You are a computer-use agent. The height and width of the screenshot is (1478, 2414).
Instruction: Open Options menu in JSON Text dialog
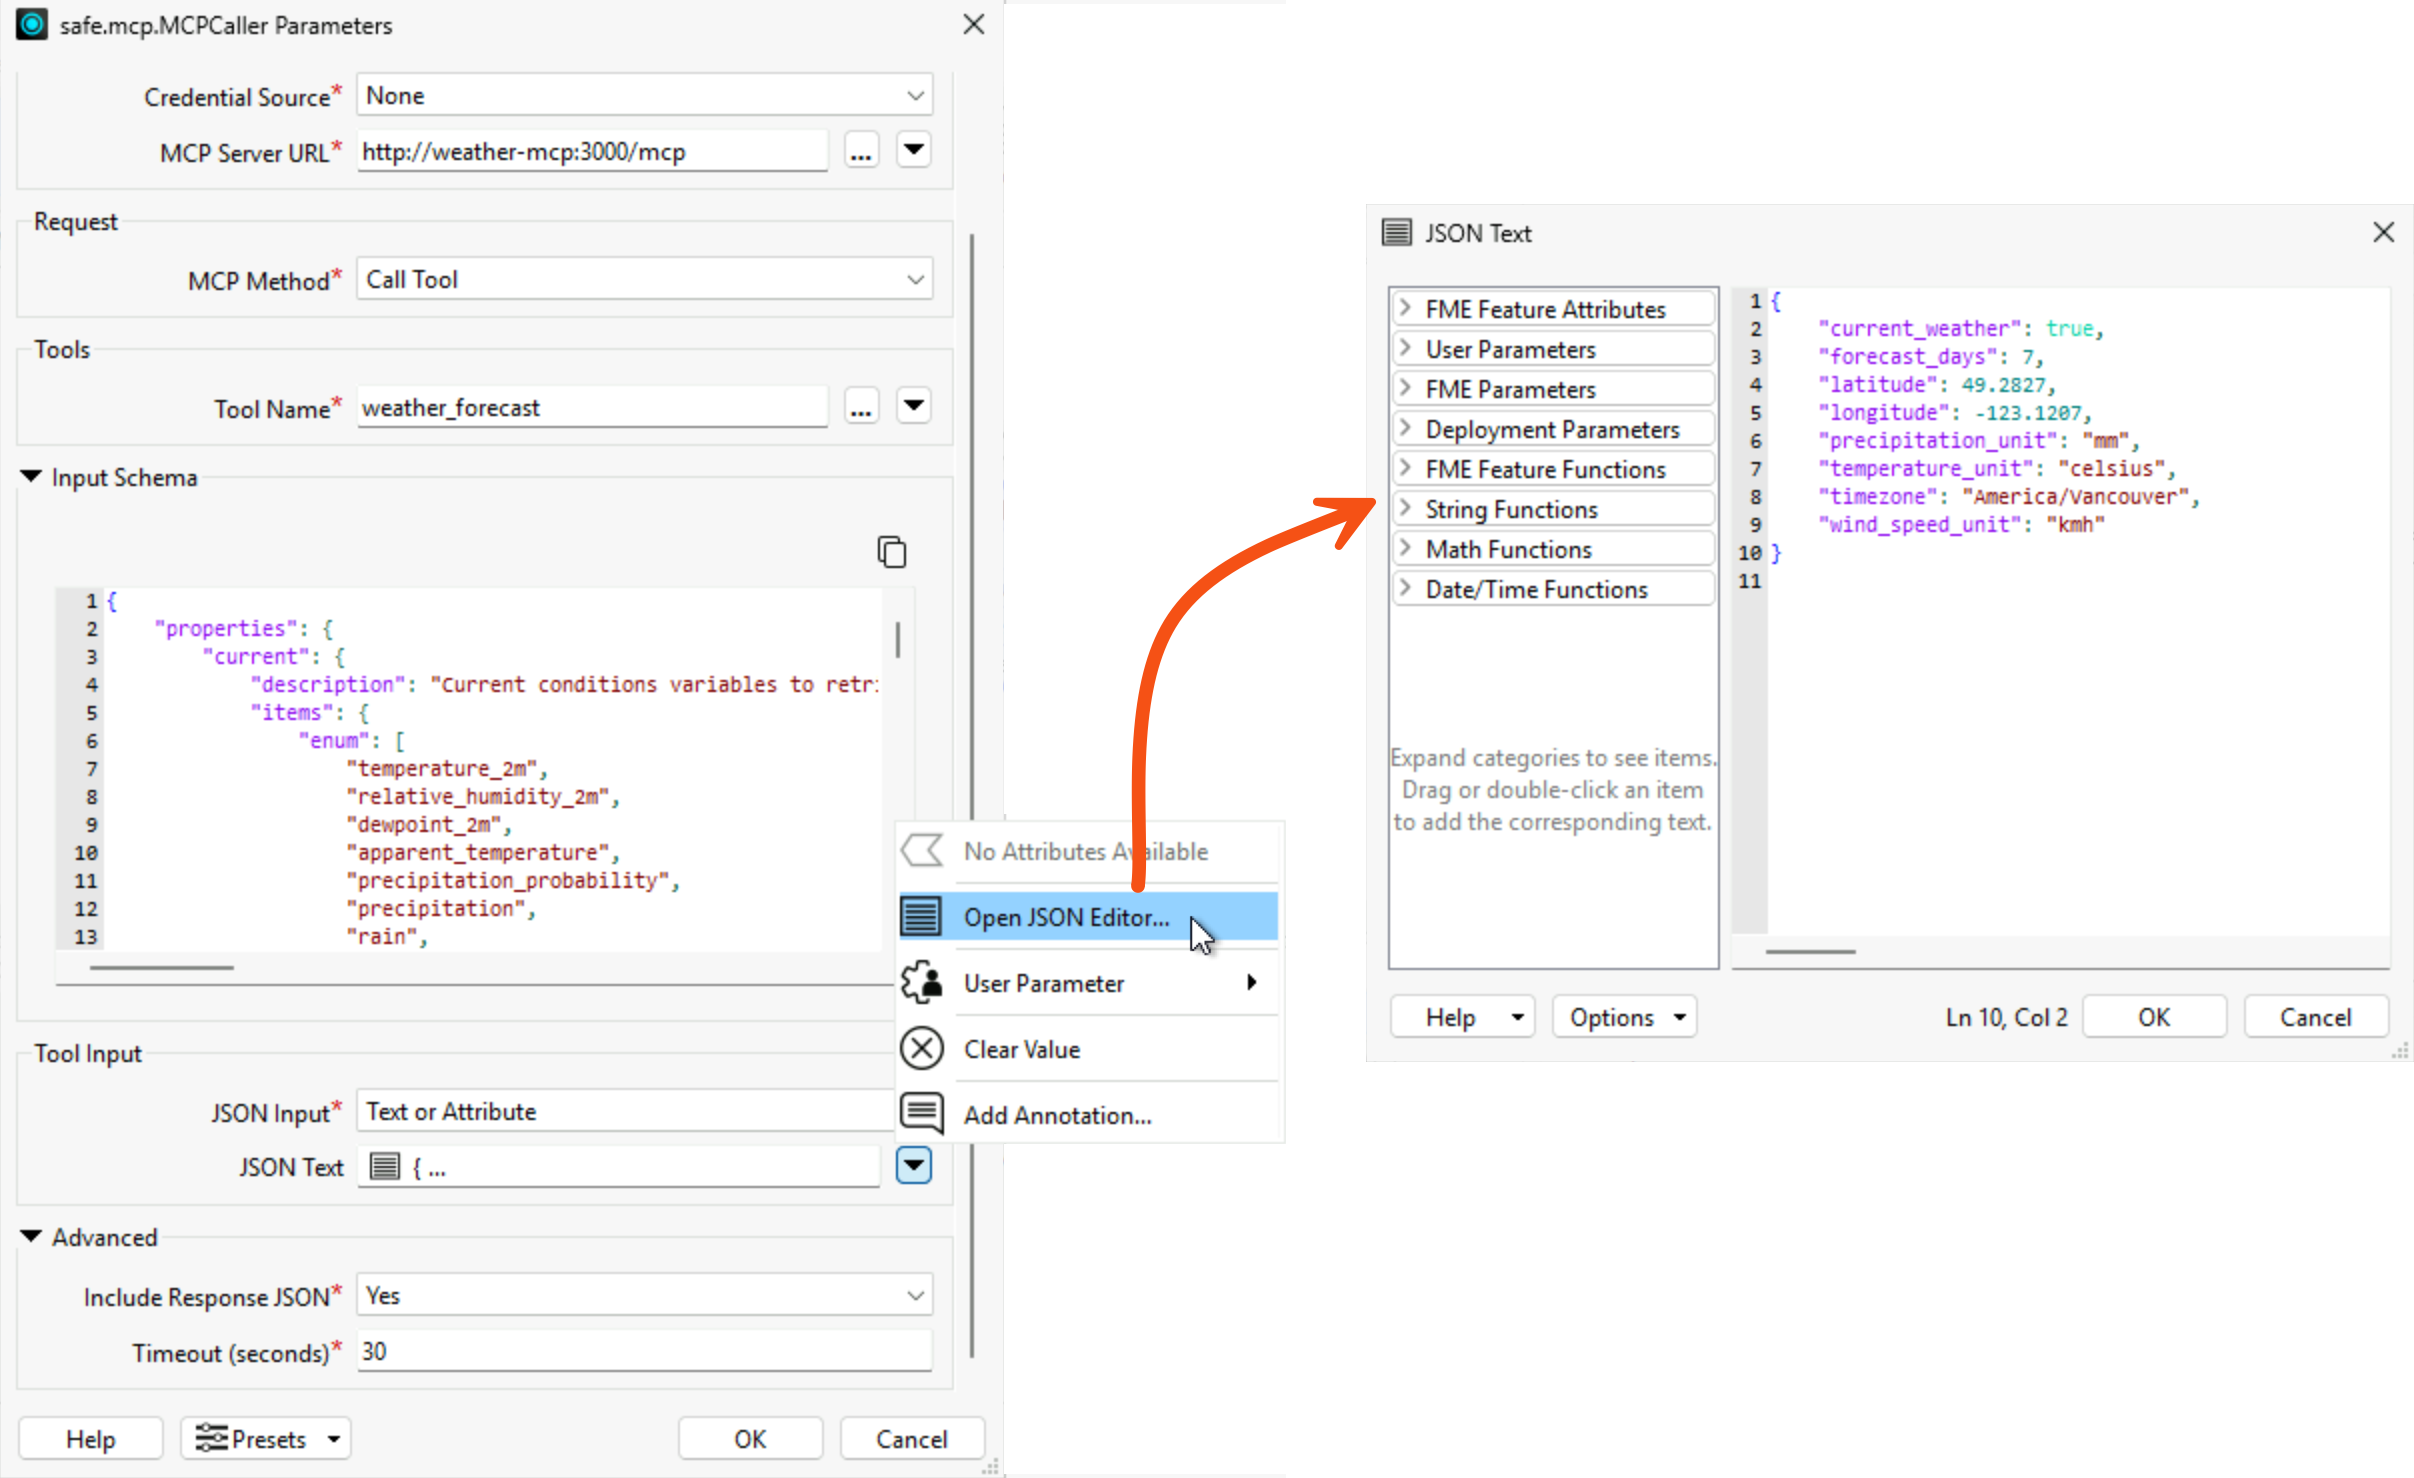(x=1624, y=1017)
